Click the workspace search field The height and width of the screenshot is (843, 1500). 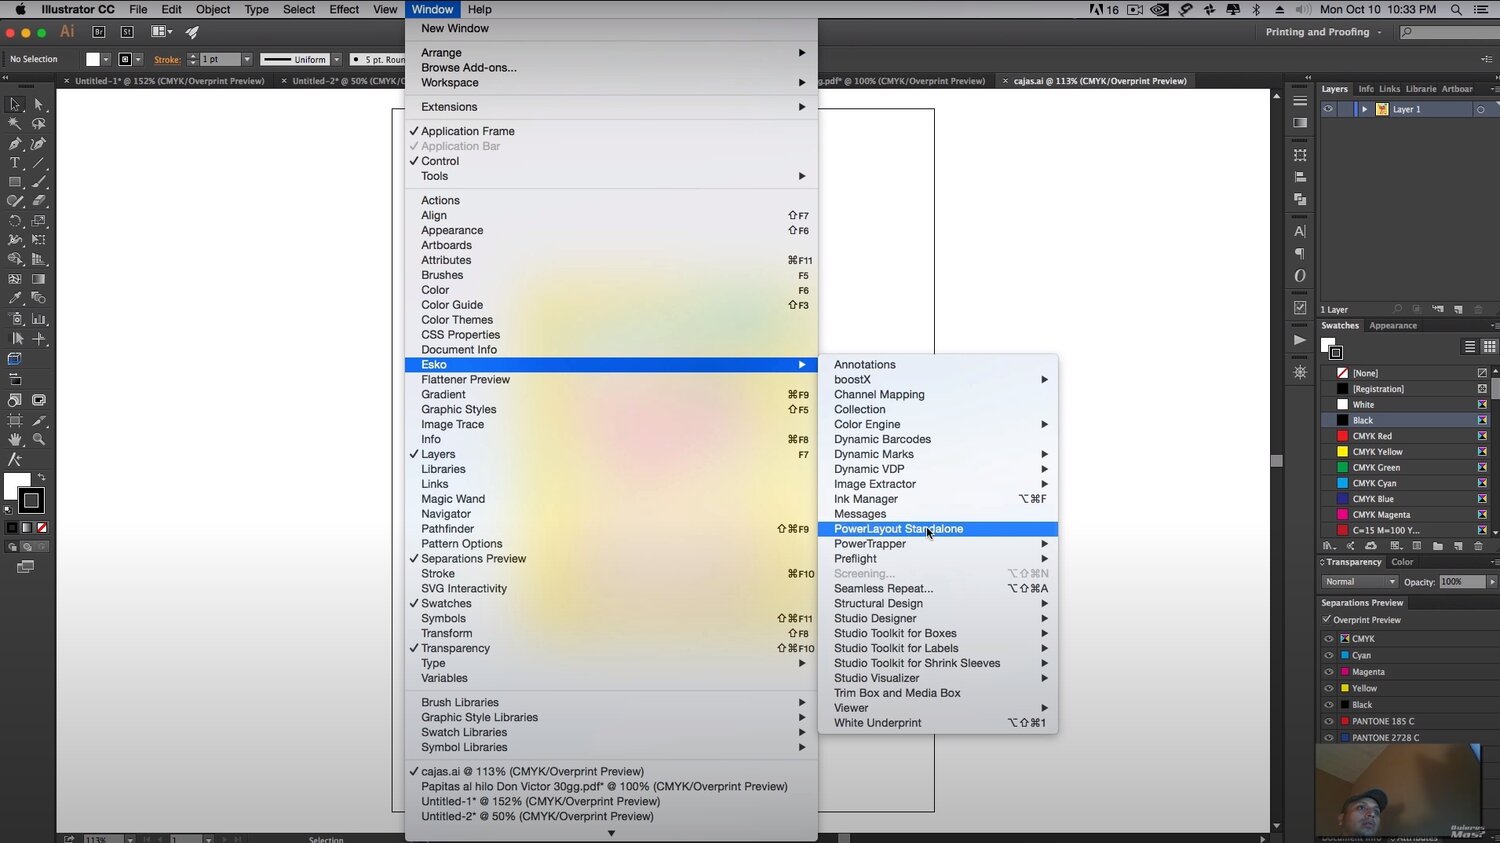point(1448,32)
